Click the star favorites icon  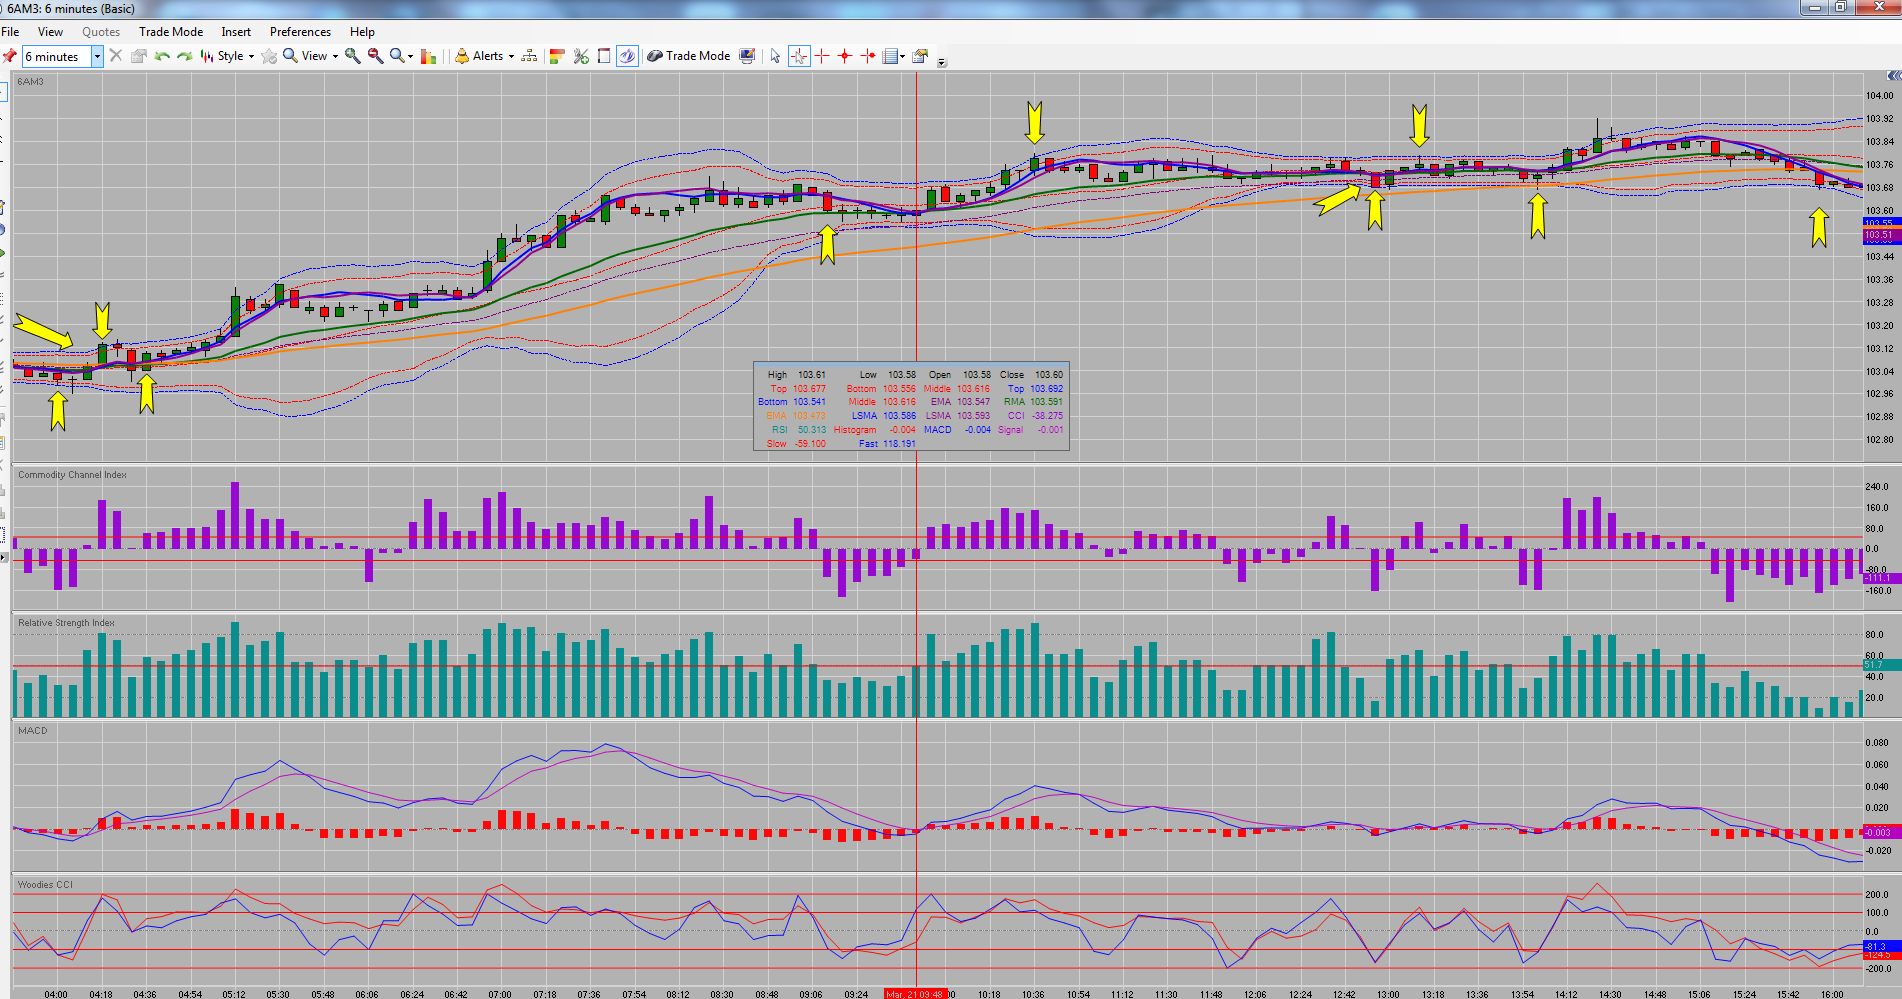[269, 56]
